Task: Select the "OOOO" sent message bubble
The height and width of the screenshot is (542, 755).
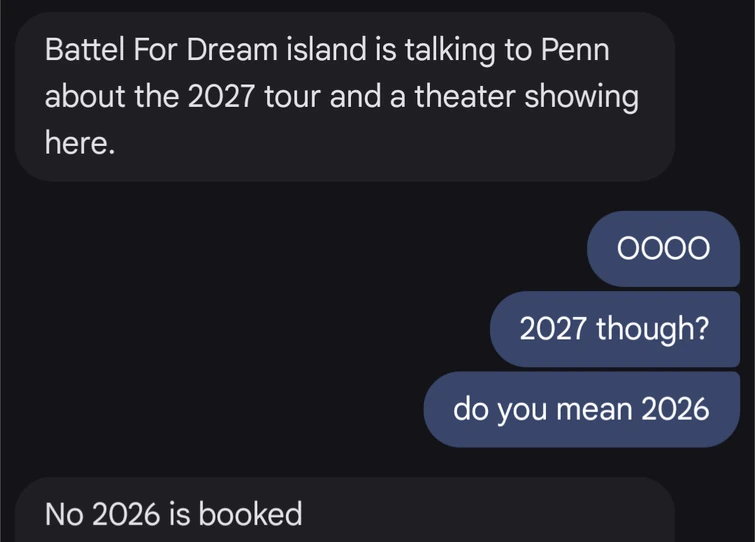Action: pos(663,249)
